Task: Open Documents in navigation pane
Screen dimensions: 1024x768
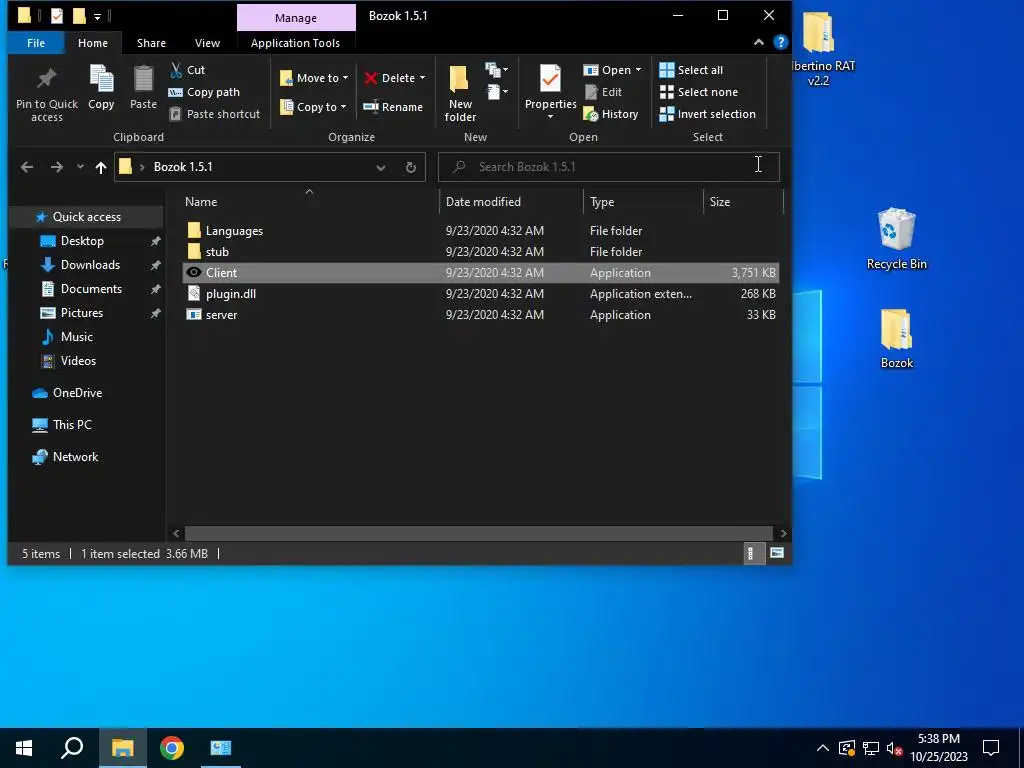Action: click(x=91, y=289)
